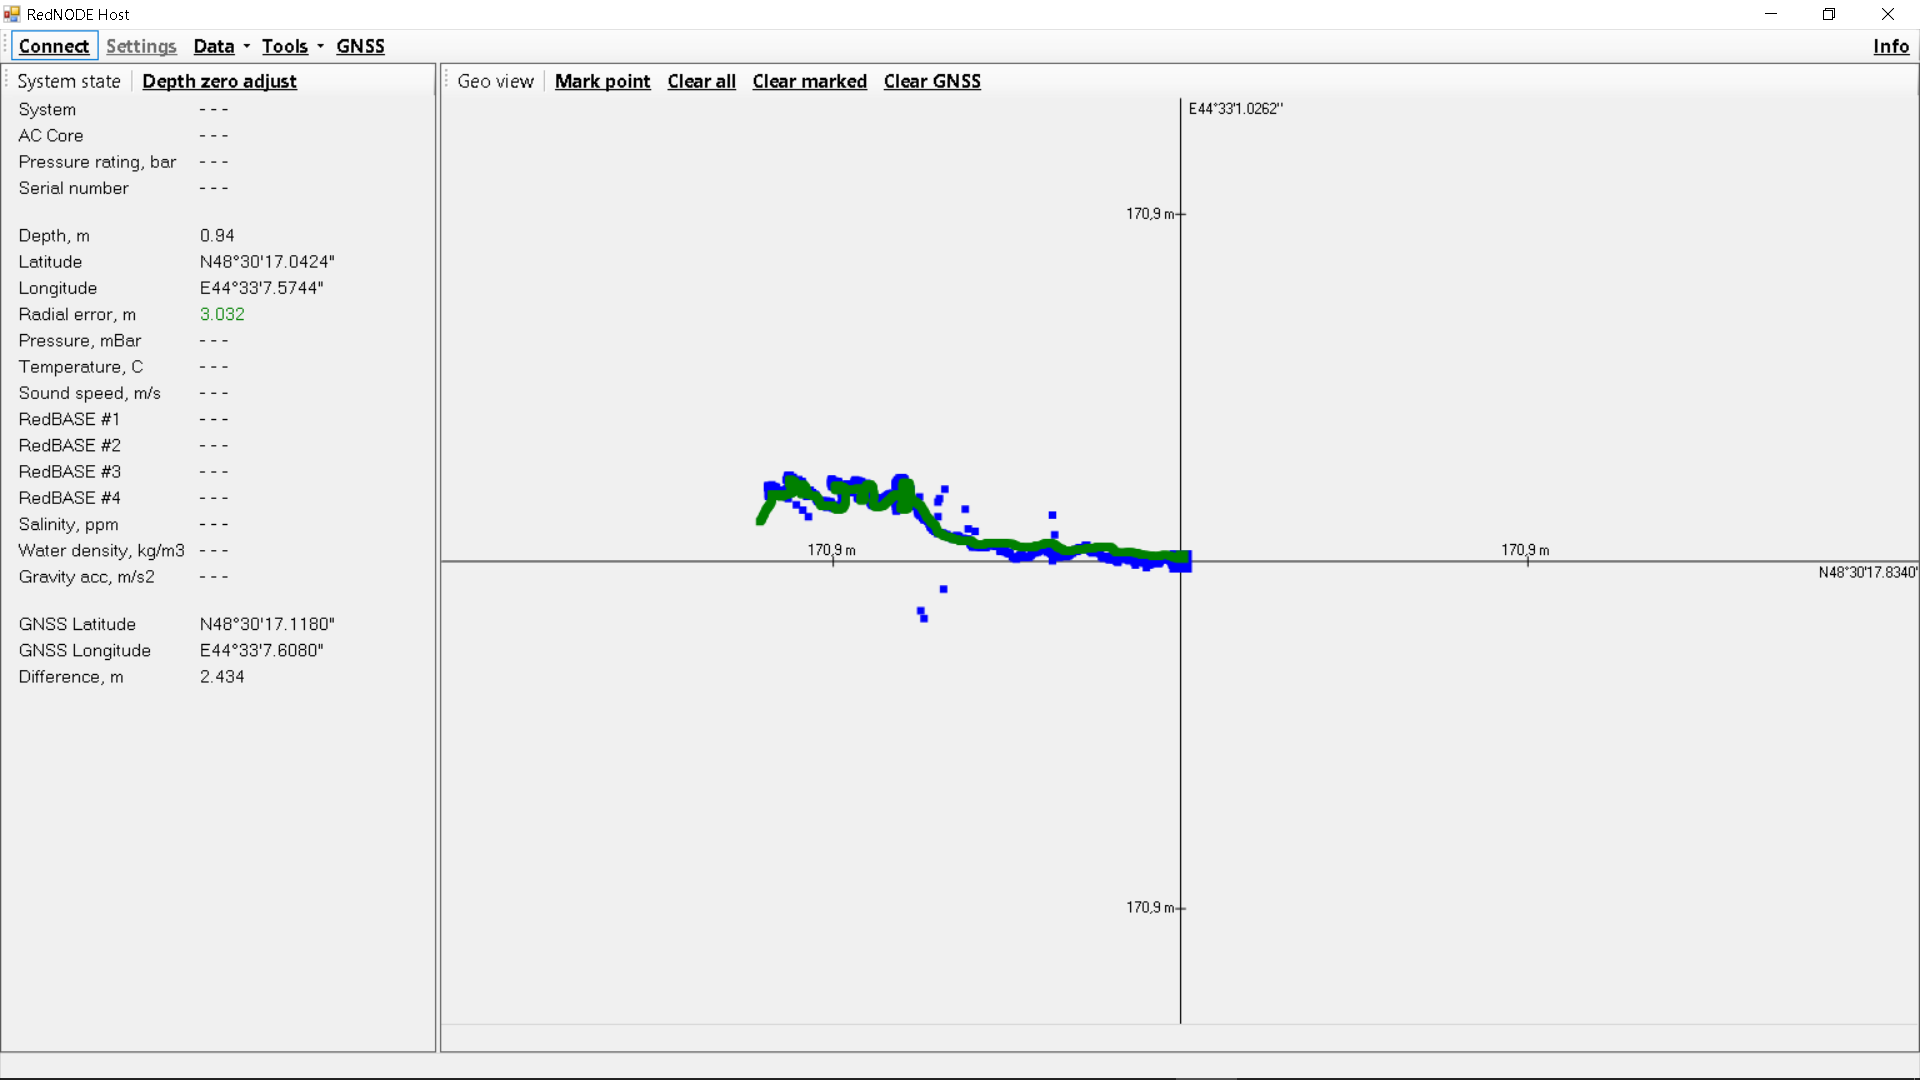Screen dimensions: 1920x1080
Task: Click the Sound speed, m/s label
Action: point(89,393)
